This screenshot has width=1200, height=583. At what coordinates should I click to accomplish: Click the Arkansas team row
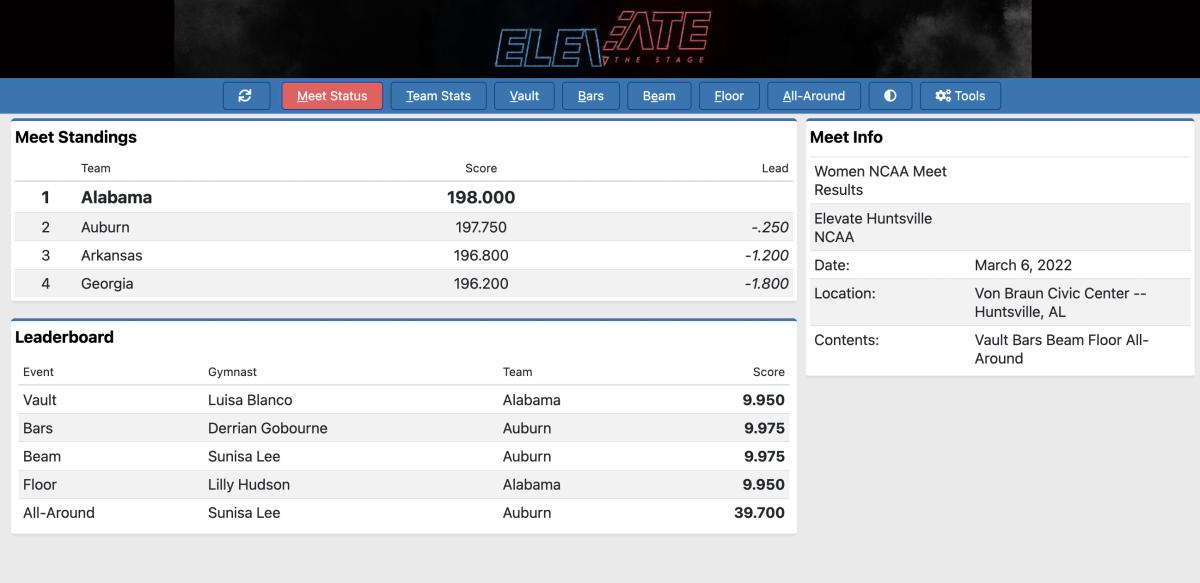coord(403,255)
